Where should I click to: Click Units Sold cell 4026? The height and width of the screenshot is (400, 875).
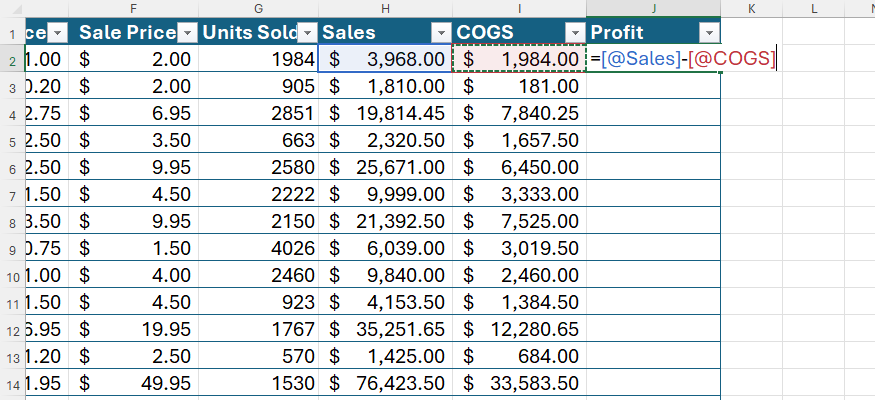coord(258,248)
